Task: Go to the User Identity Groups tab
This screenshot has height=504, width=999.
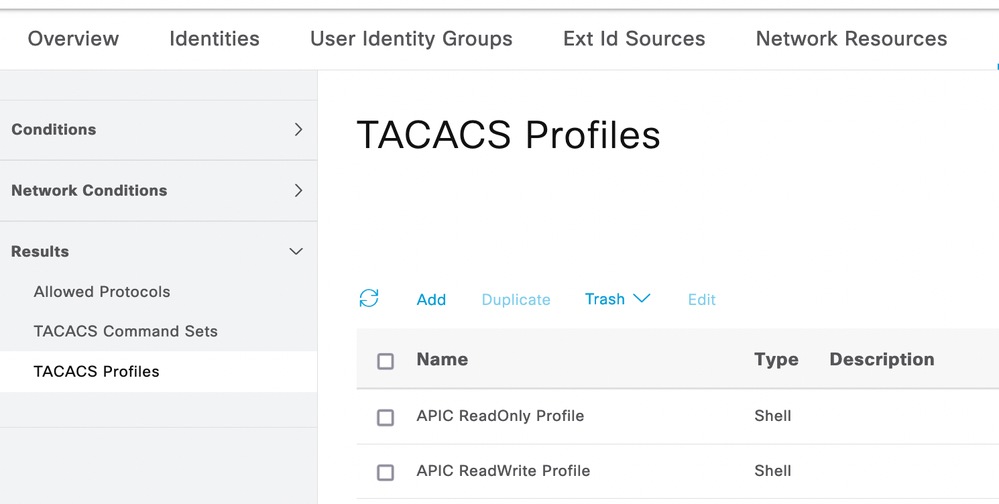Action: click(411, 39)
